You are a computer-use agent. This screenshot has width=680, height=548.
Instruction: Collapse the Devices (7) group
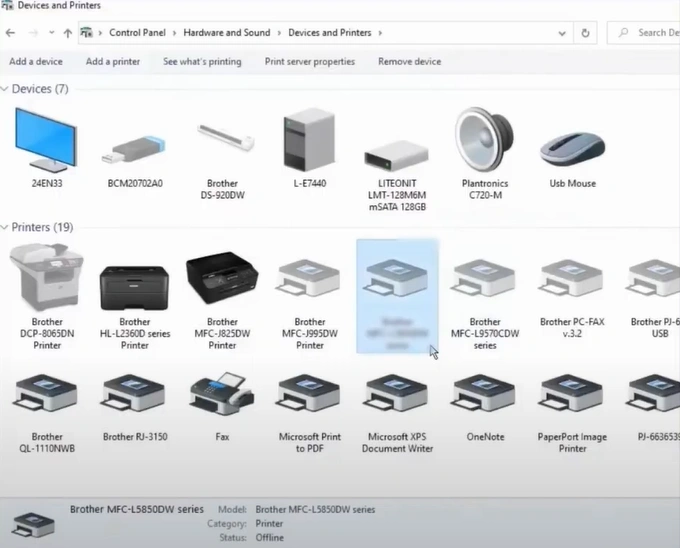6,90
